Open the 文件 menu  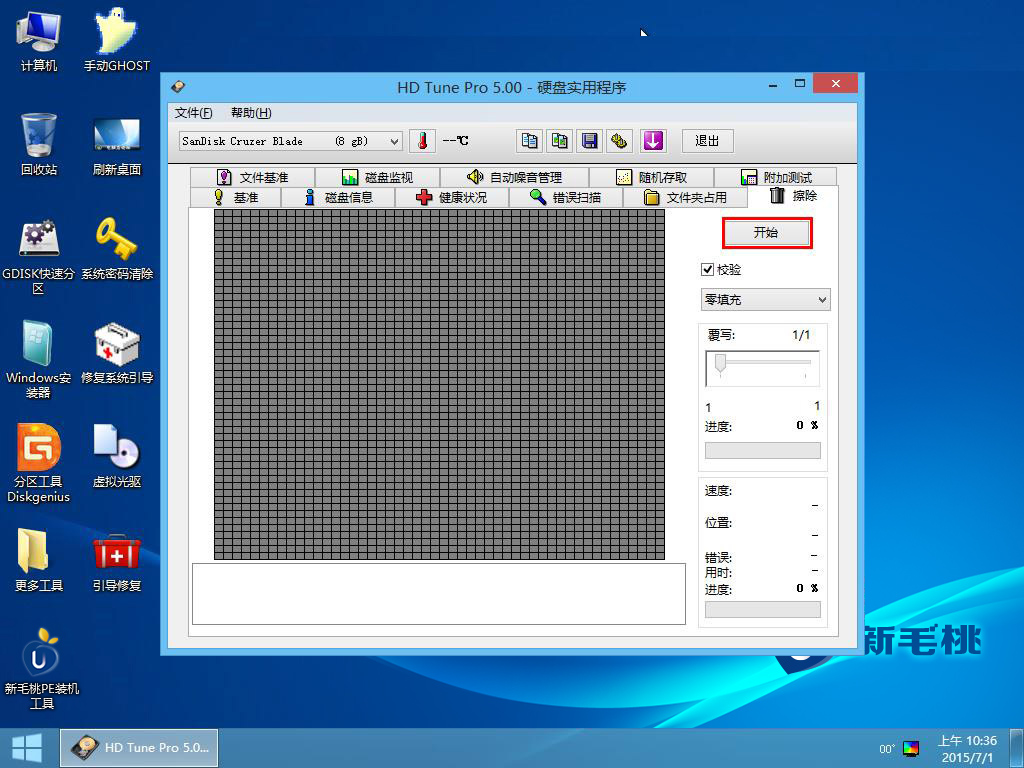pos(193,113)
